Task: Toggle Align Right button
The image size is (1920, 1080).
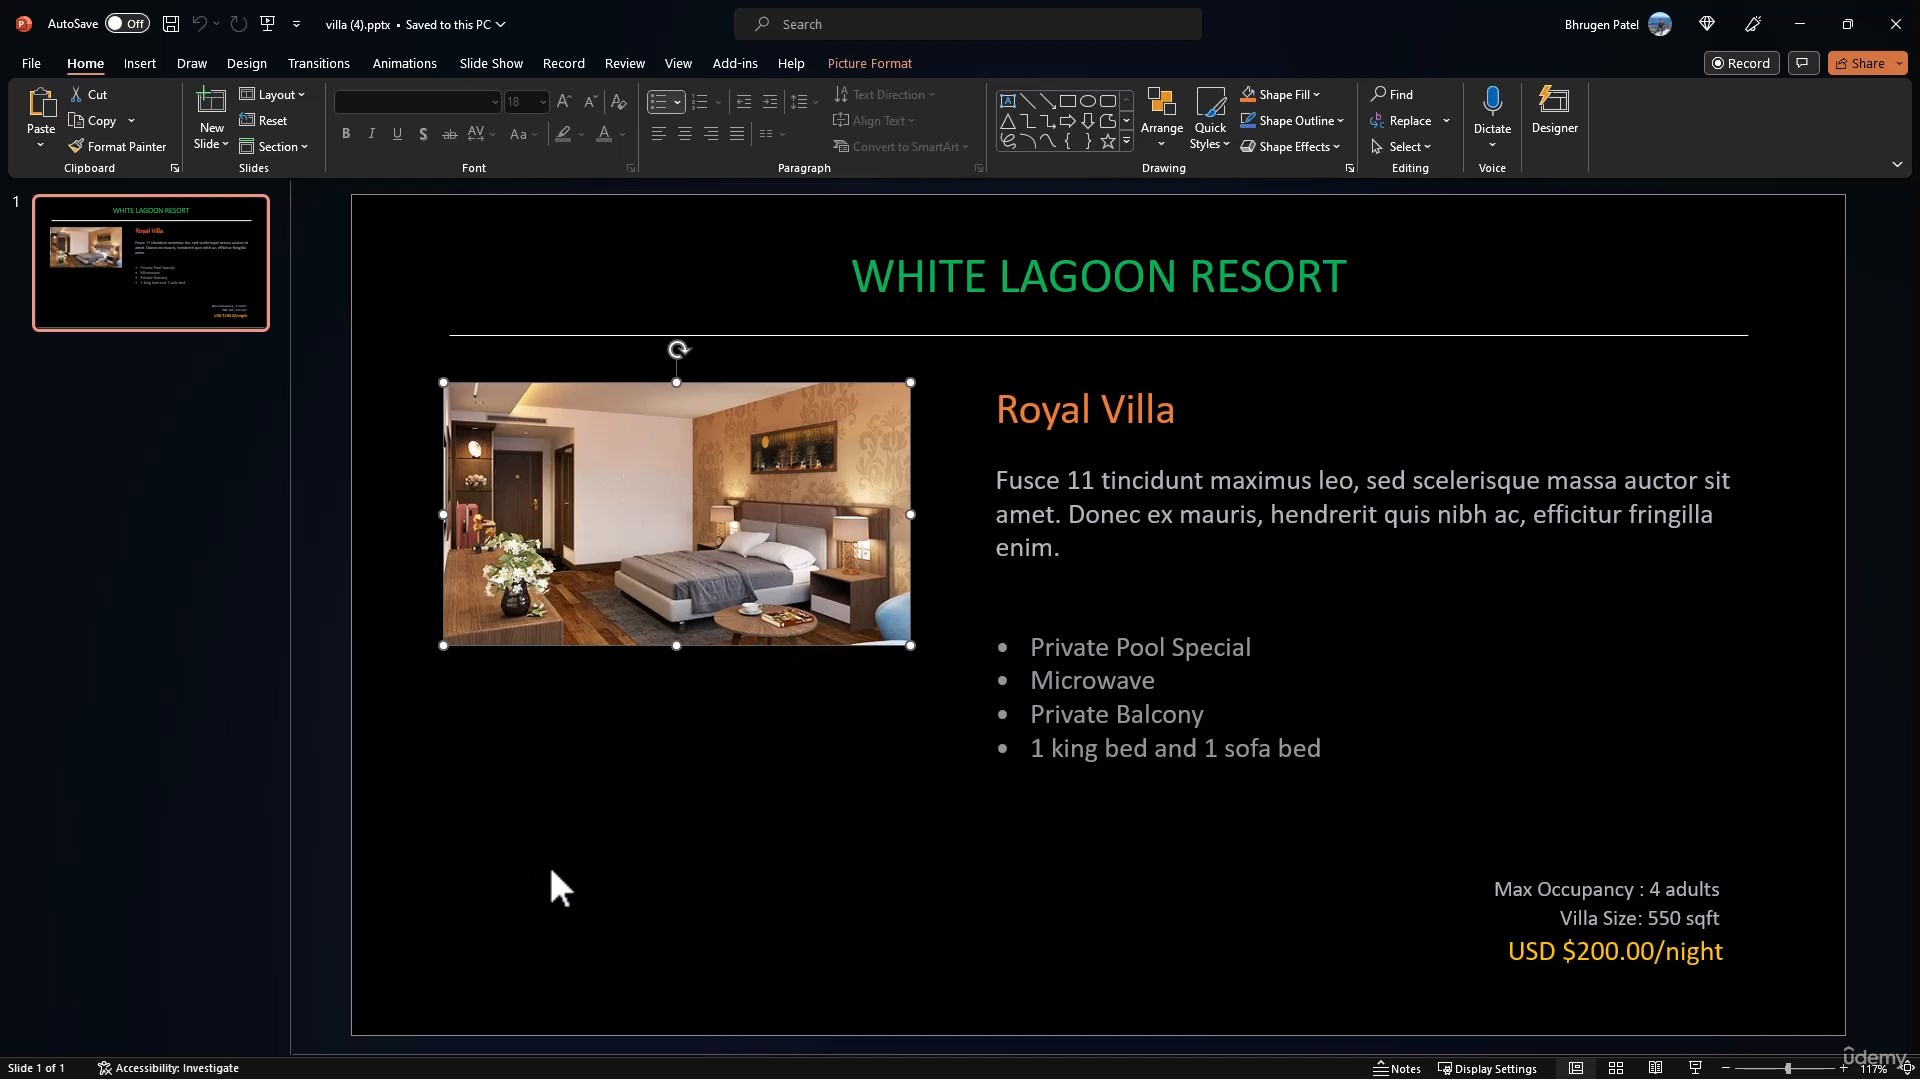Action: 710,134
